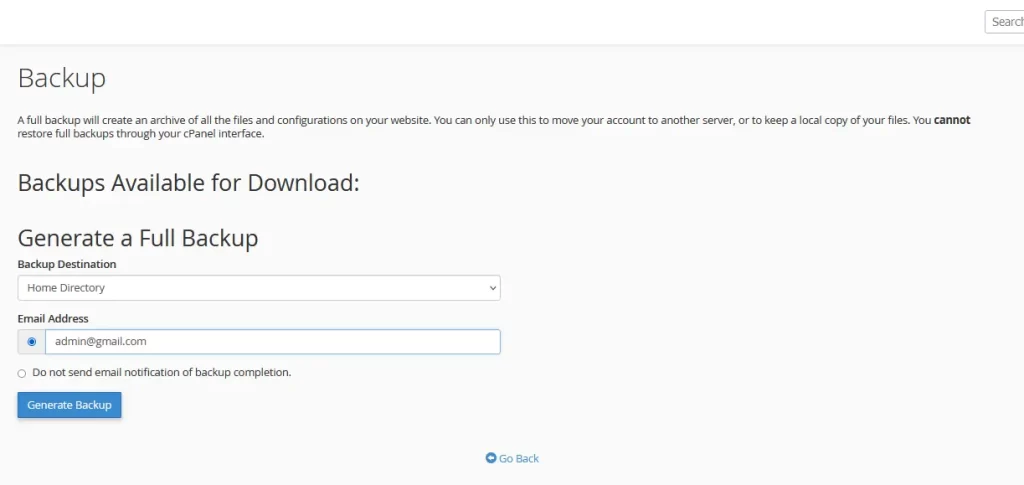Open the Home Directory destination selector
1024x485 pixels.
259,288
